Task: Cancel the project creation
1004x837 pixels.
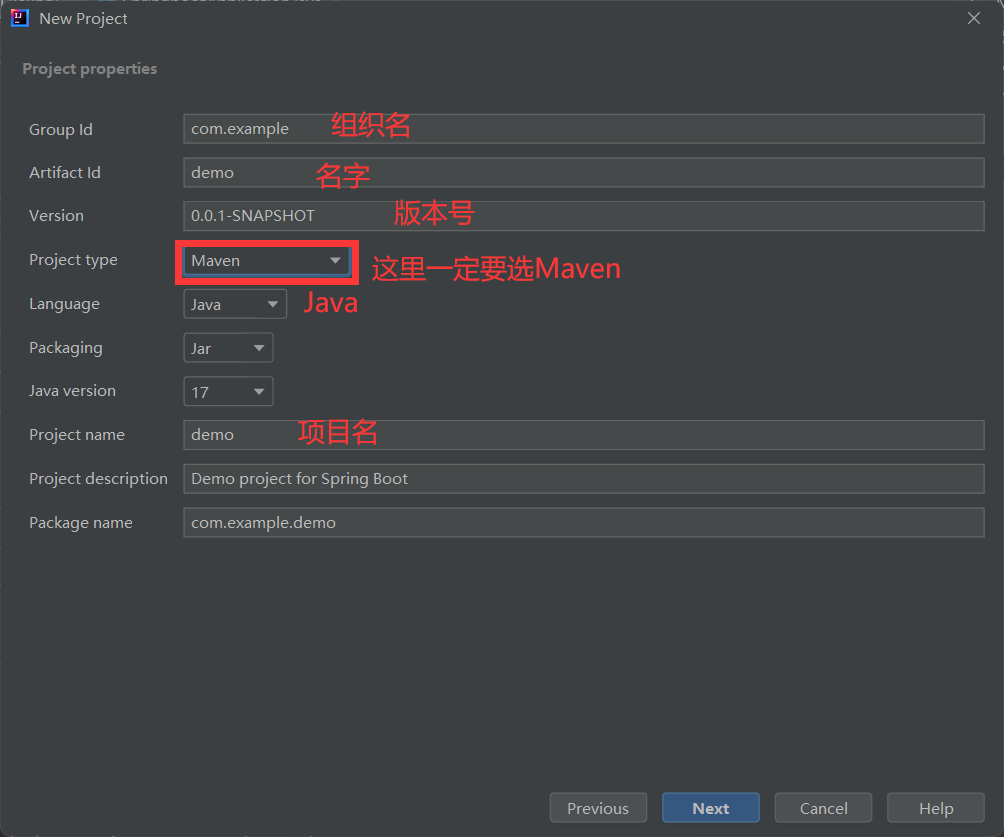Action: 823,808
